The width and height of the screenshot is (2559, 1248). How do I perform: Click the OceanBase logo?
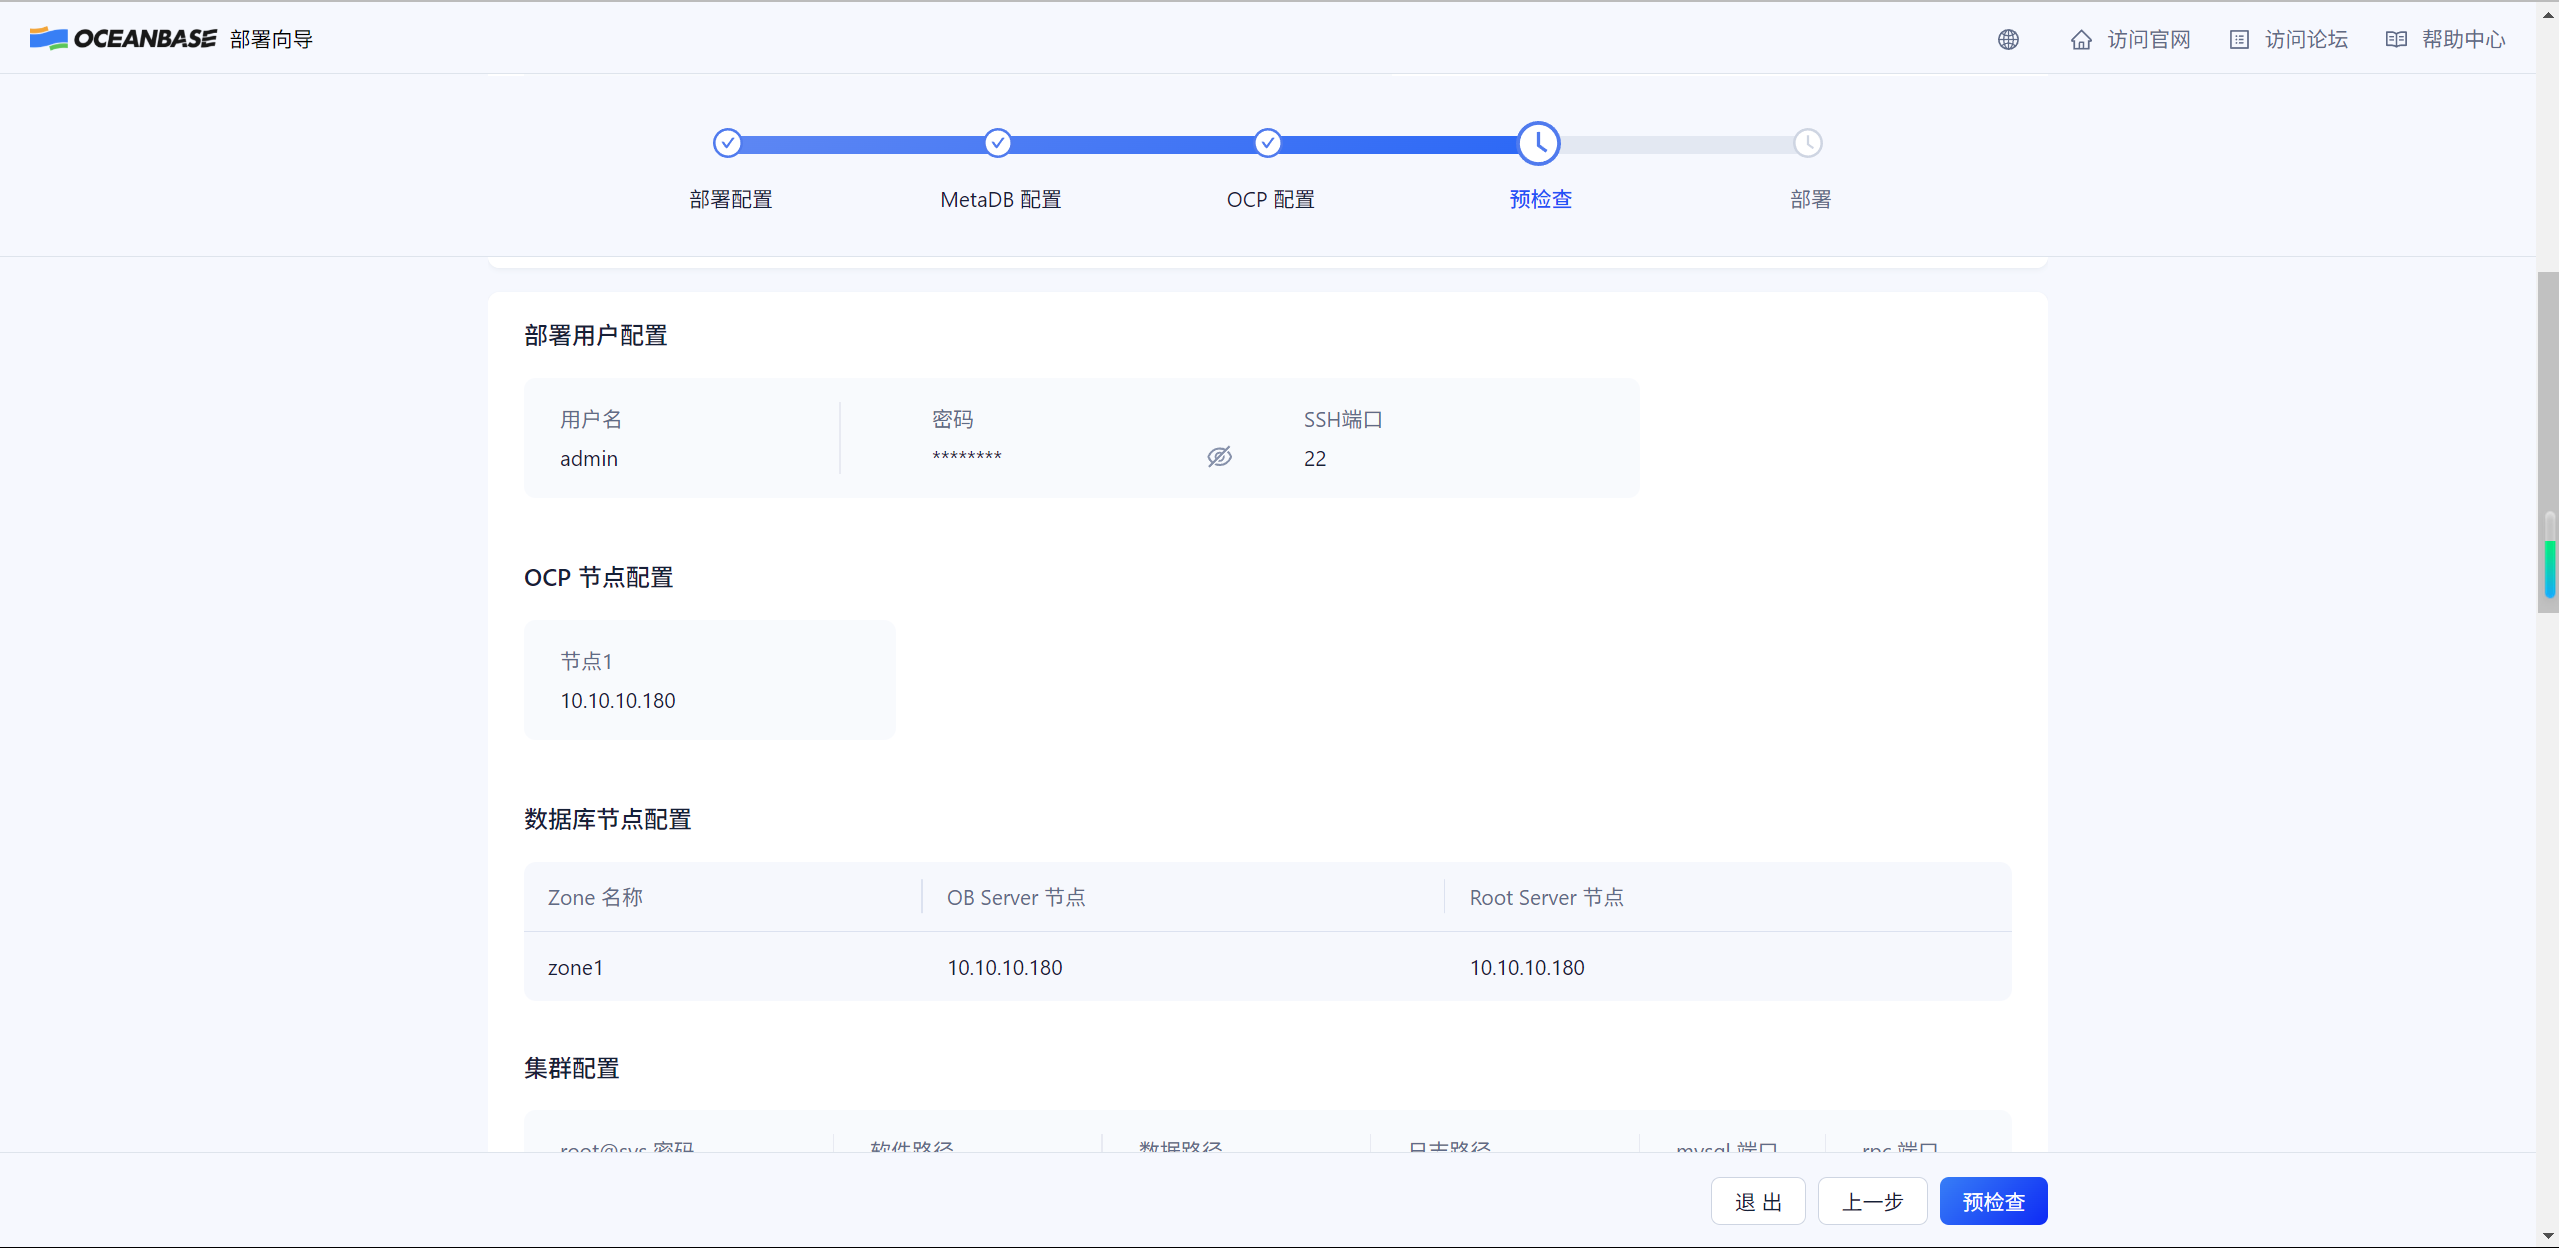pos(122,39)
